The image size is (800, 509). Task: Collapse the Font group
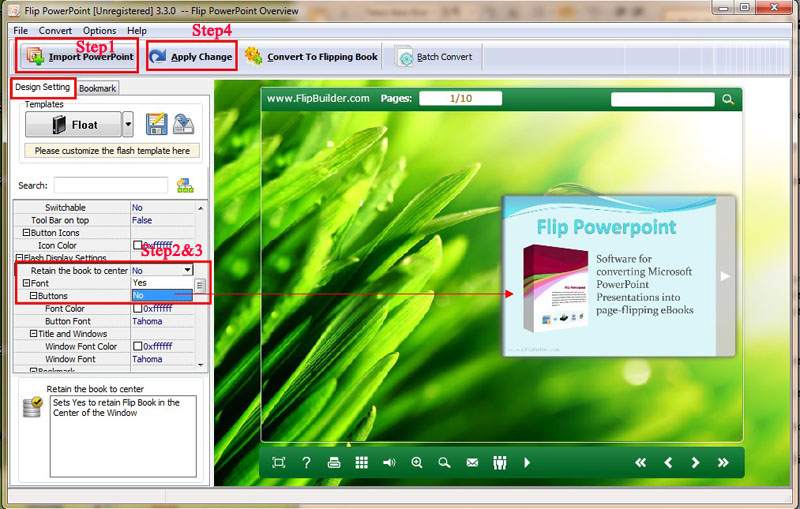point(26,283)
